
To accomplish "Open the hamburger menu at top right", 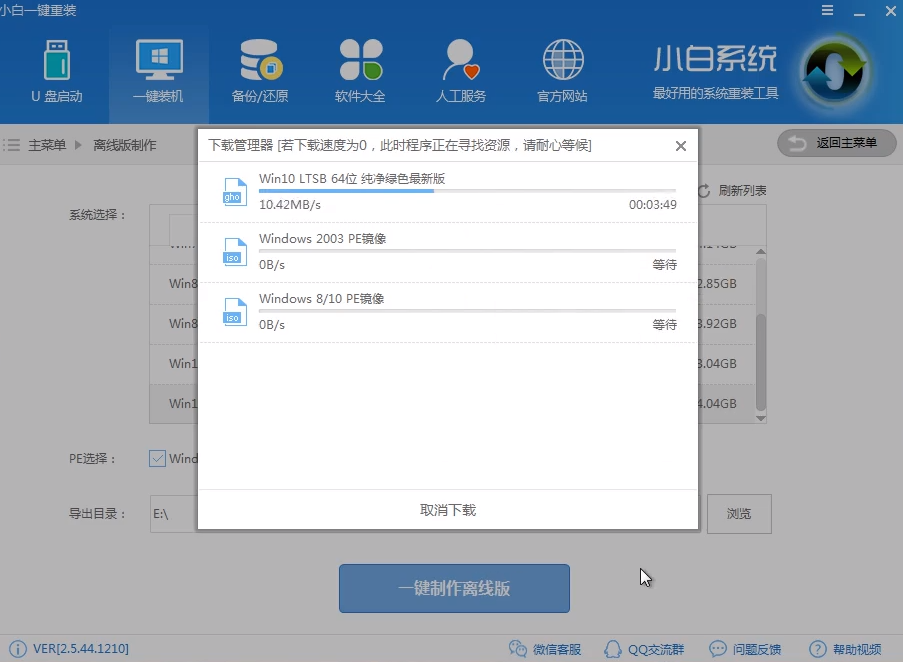I will pyautogui.click(x=828, y=10).
